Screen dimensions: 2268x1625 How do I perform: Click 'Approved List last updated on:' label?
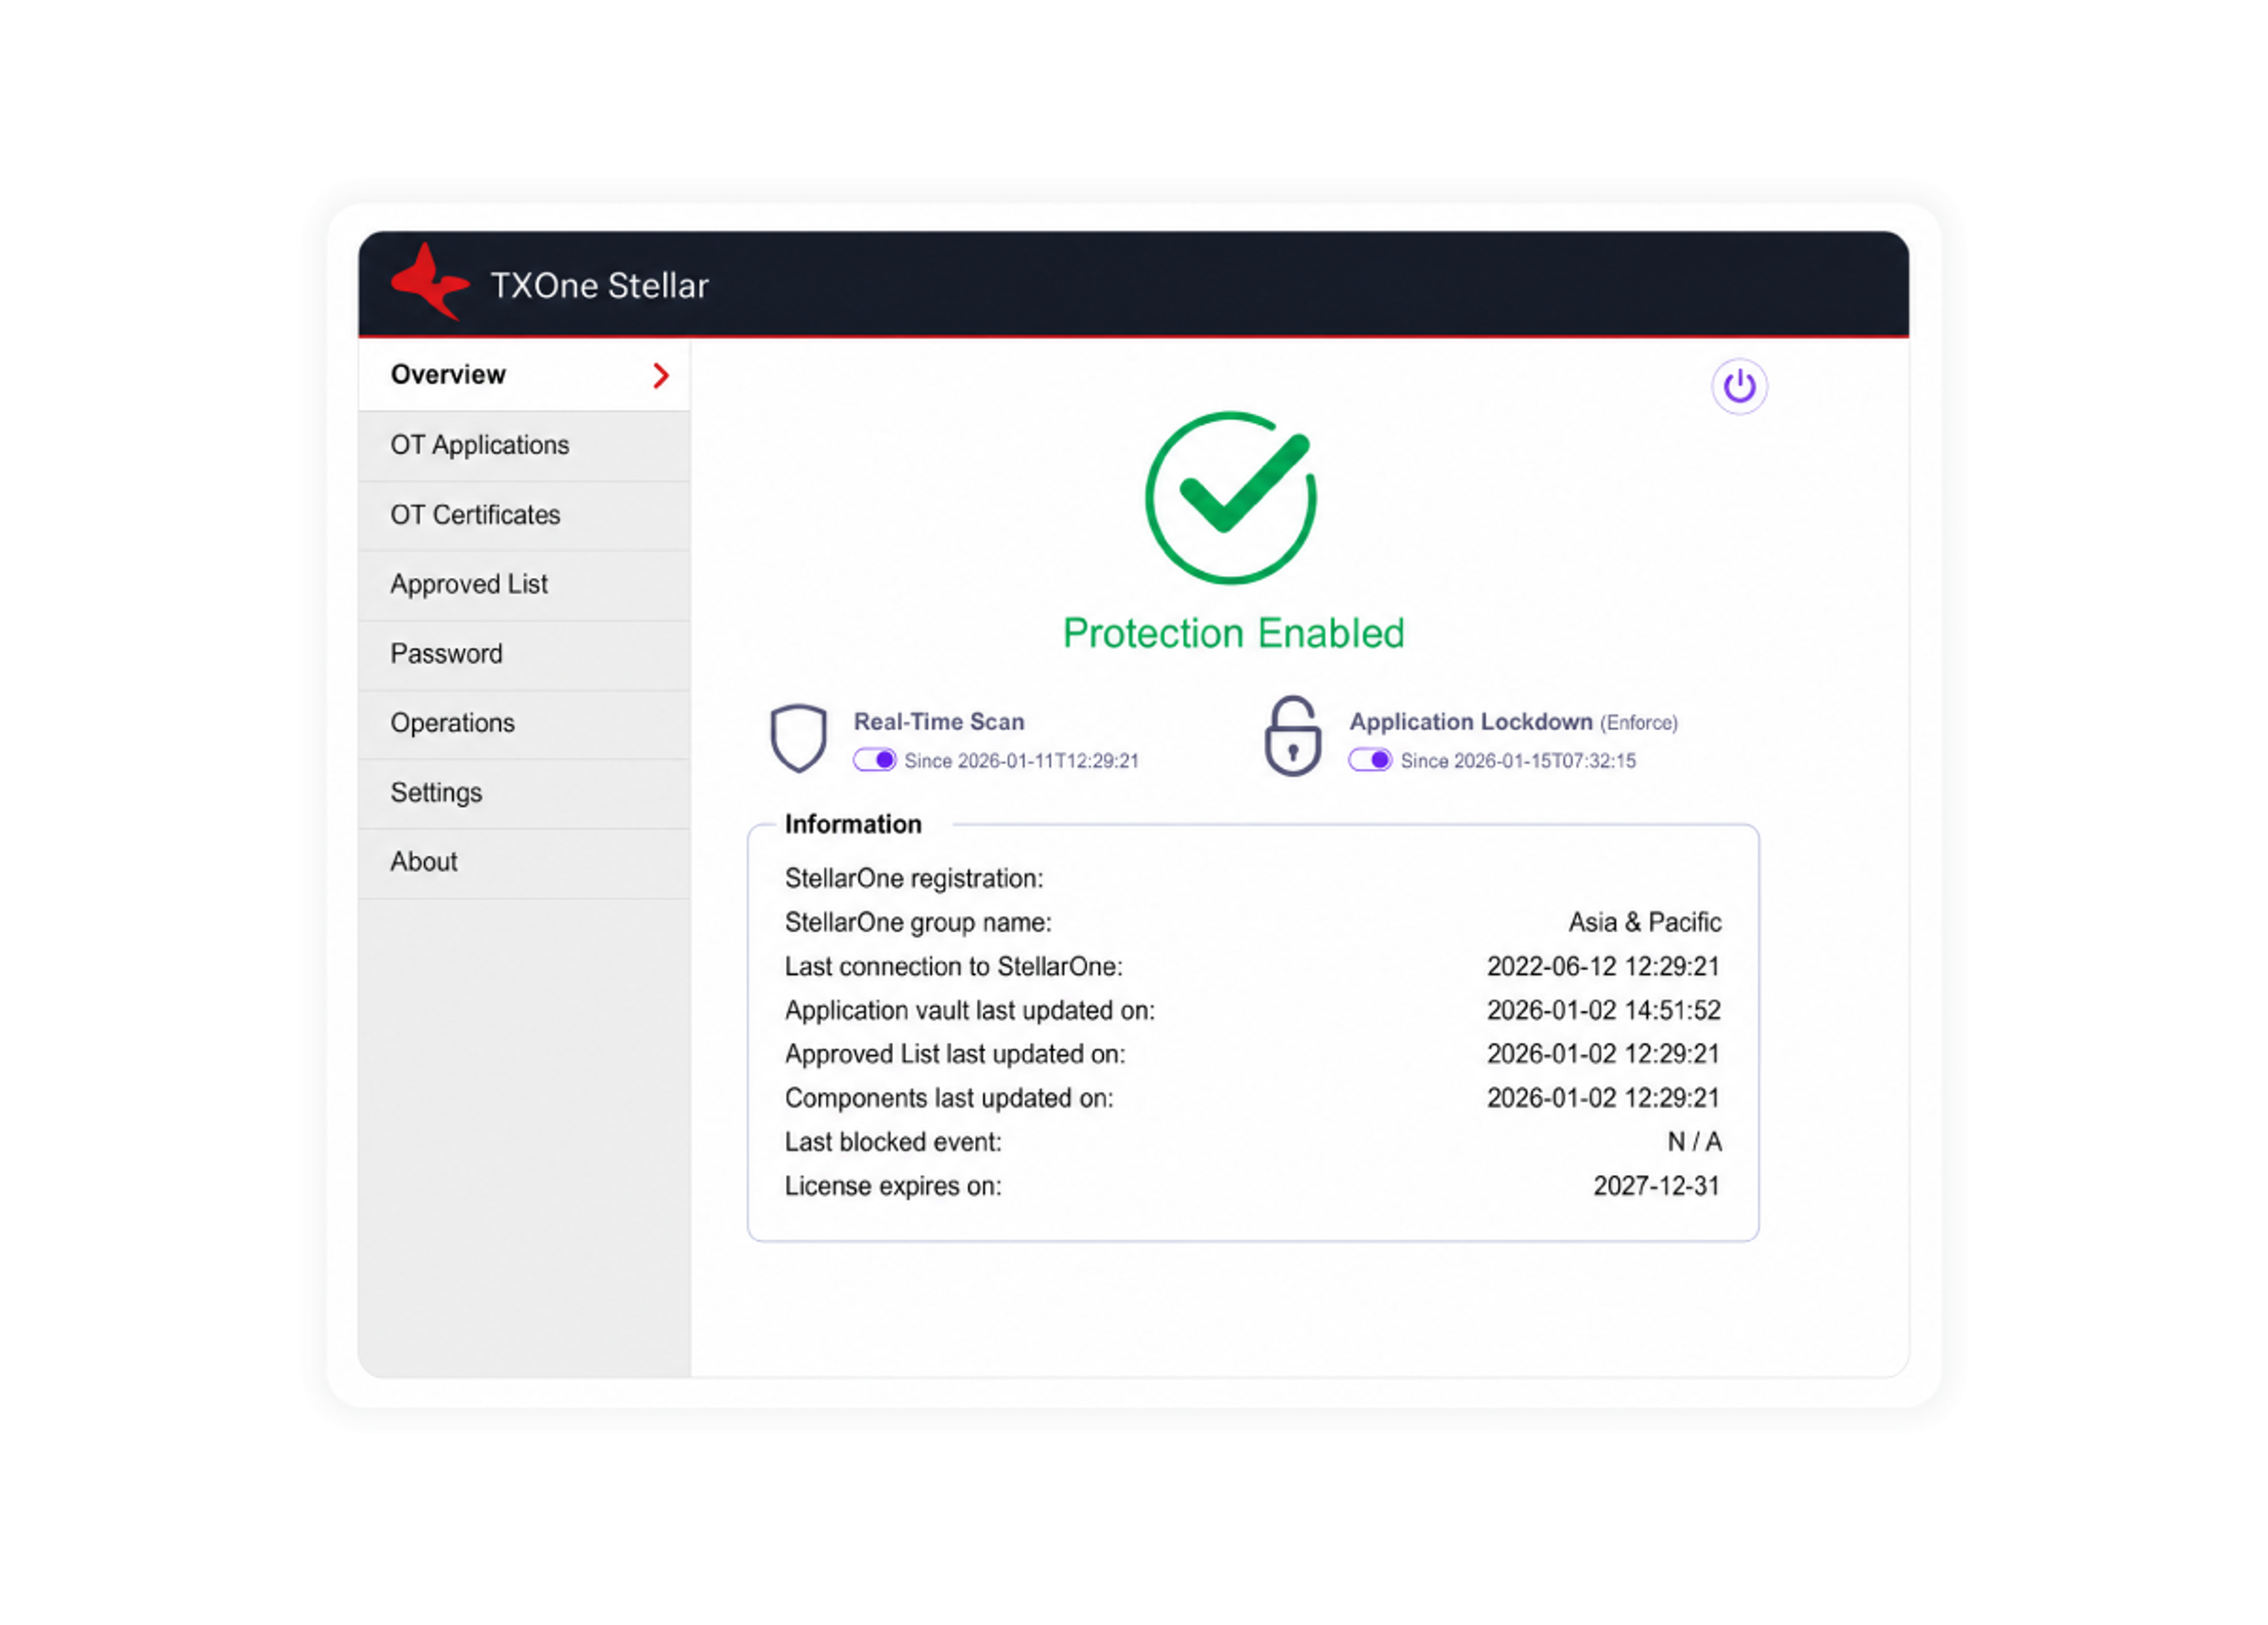point(955,1054)
